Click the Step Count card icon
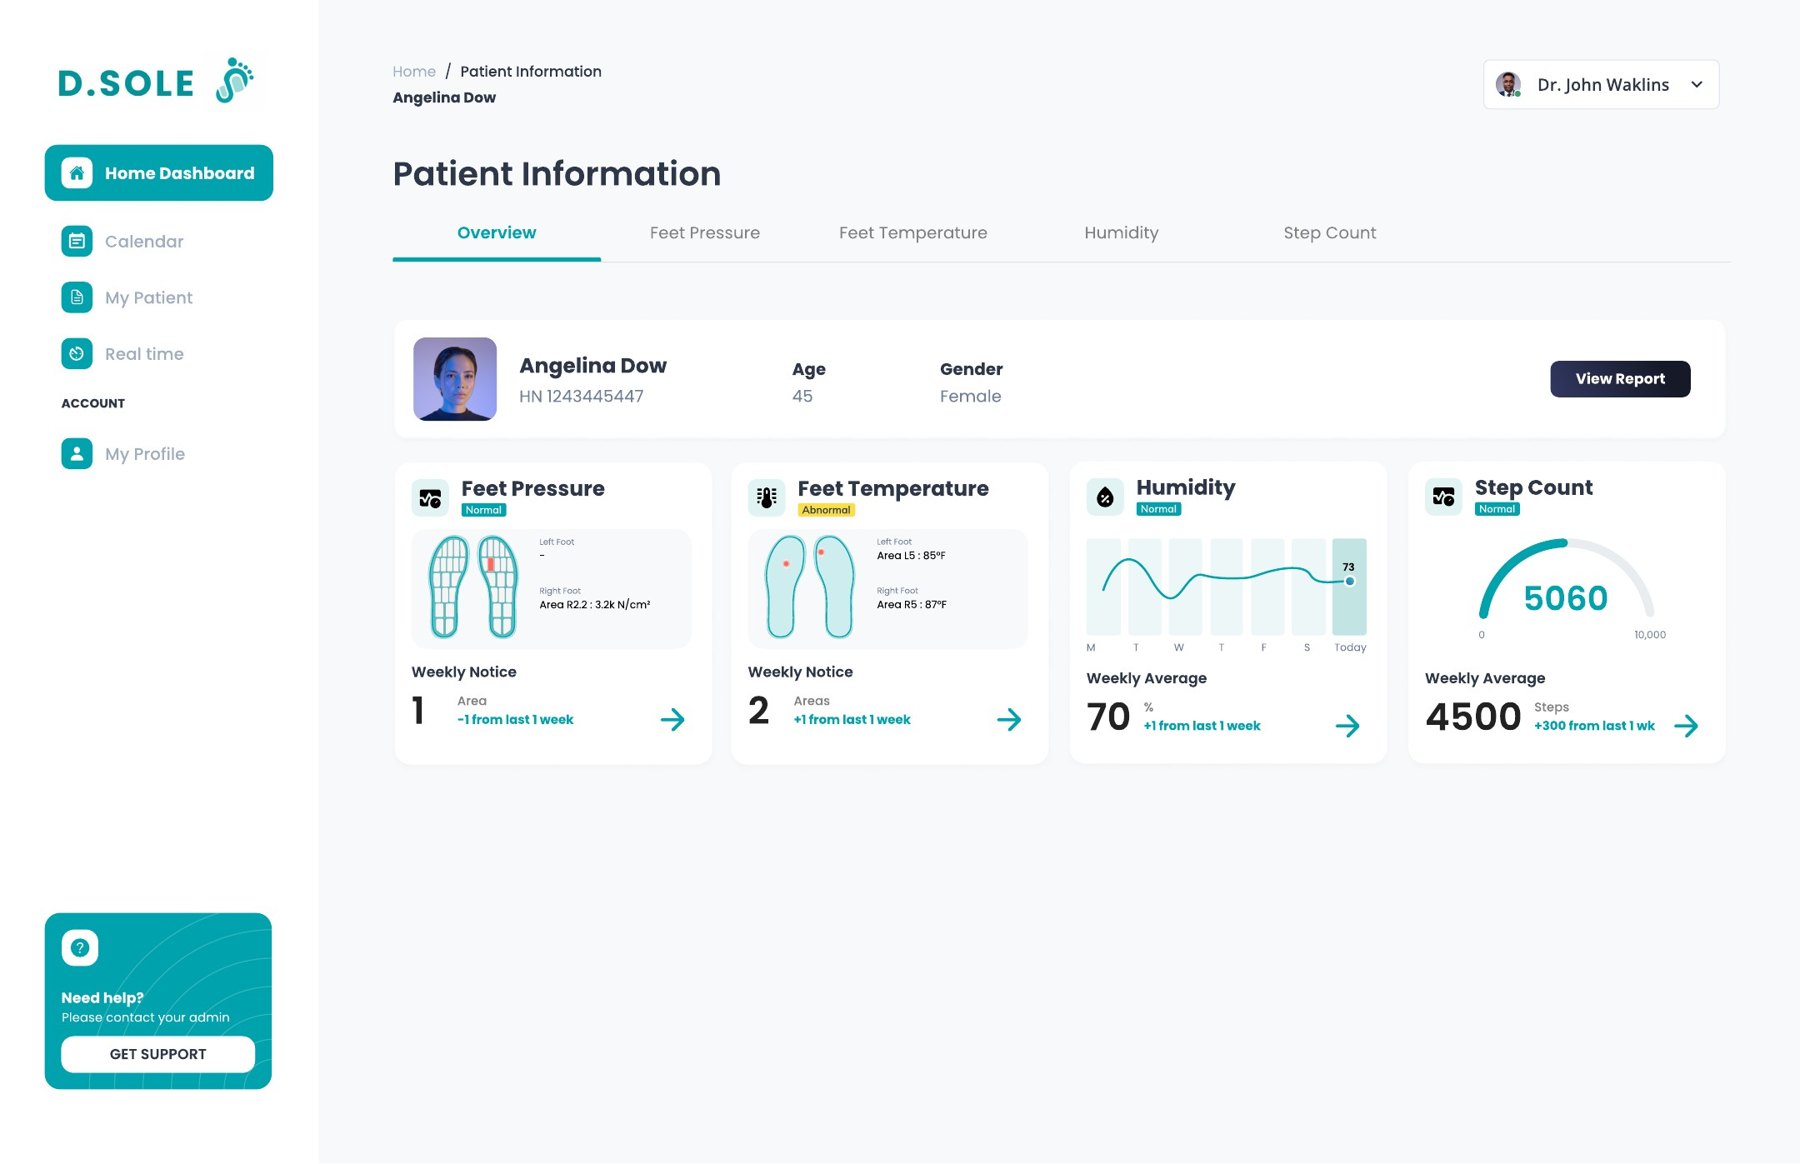This screenshot has width=1800, height=1164. (x=1443, y=497)
